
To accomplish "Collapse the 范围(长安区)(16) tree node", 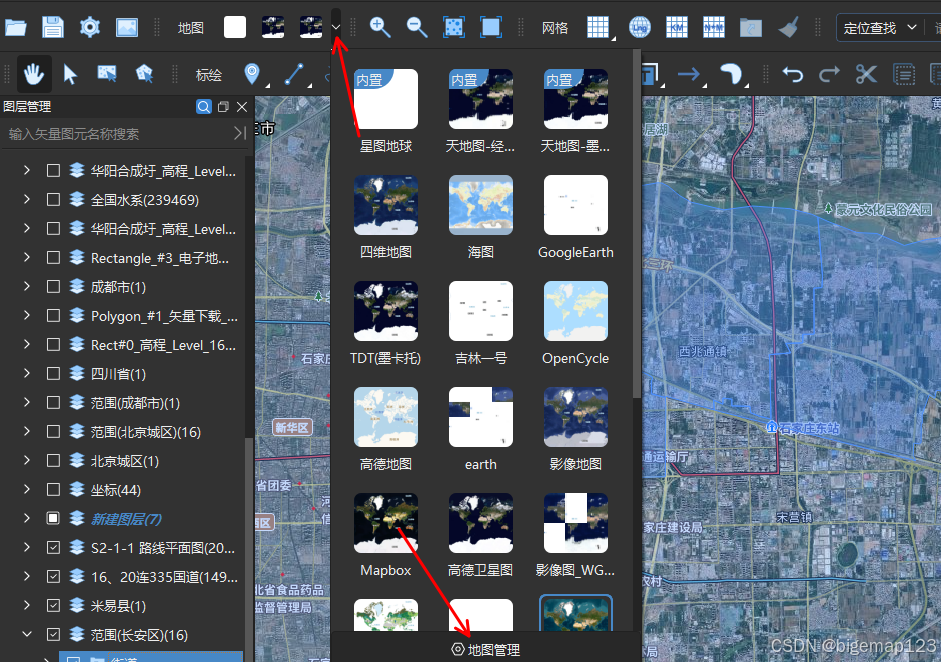I will point(27,634).
